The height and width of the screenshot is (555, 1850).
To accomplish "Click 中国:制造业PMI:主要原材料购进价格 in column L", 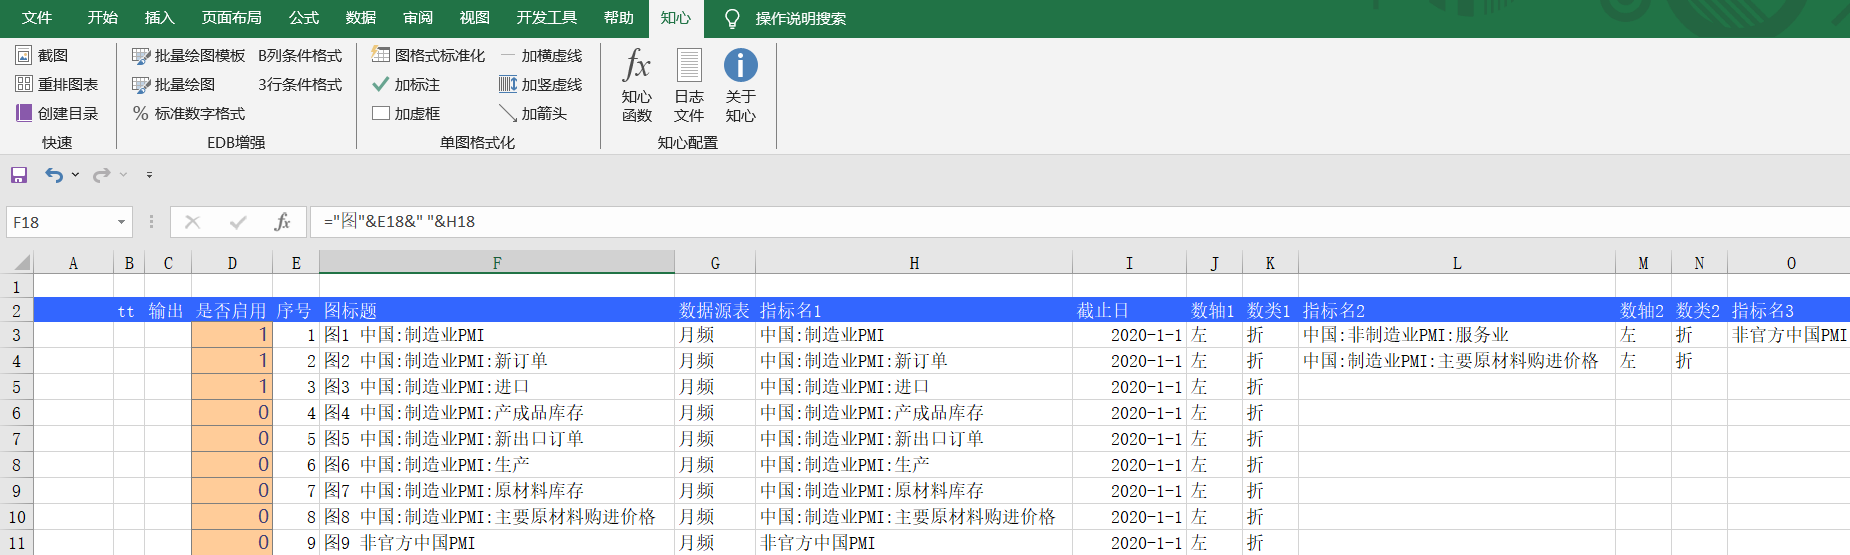I will tap(1457, 361).
